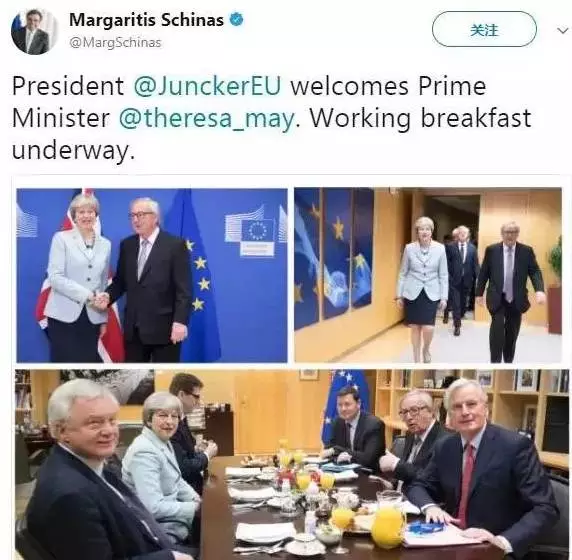Open the handshake photo thumbnail

point(152,275)
